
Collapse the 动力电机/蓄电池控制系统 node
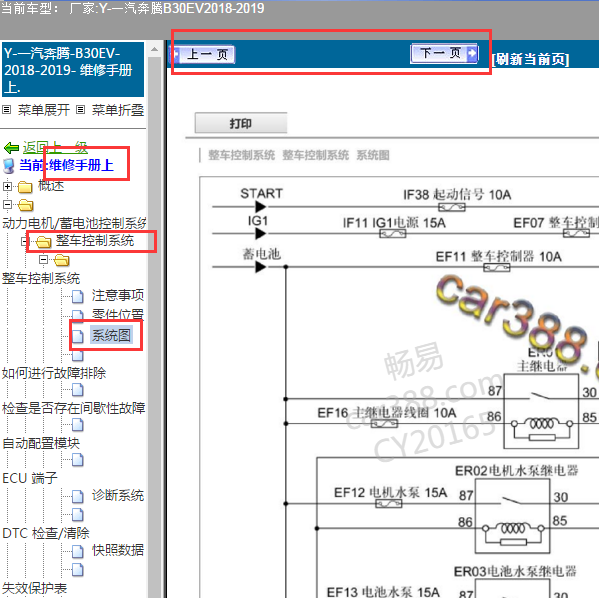pos(7,204)
